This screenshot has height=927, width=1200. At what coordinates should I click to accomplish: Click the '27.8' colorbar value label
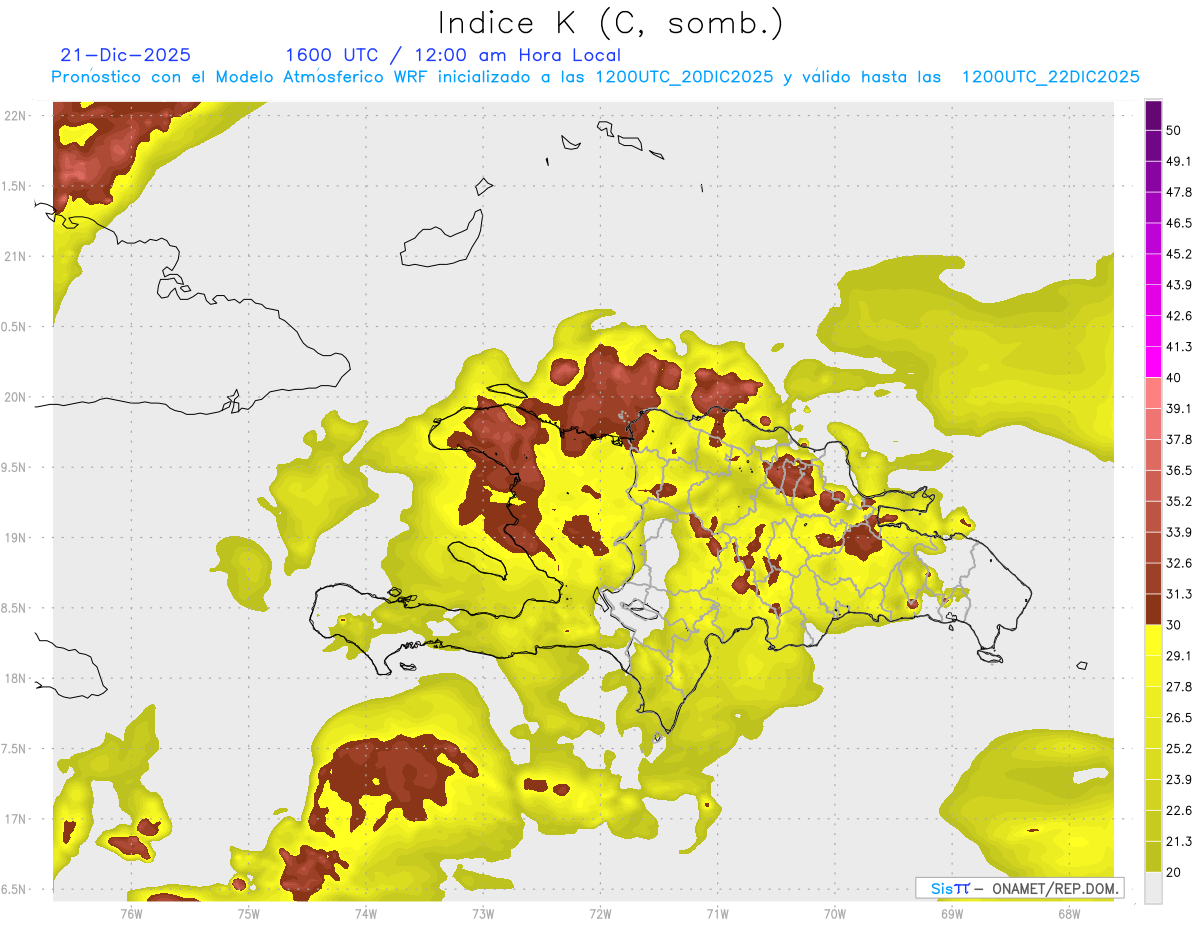[1179, 687]
